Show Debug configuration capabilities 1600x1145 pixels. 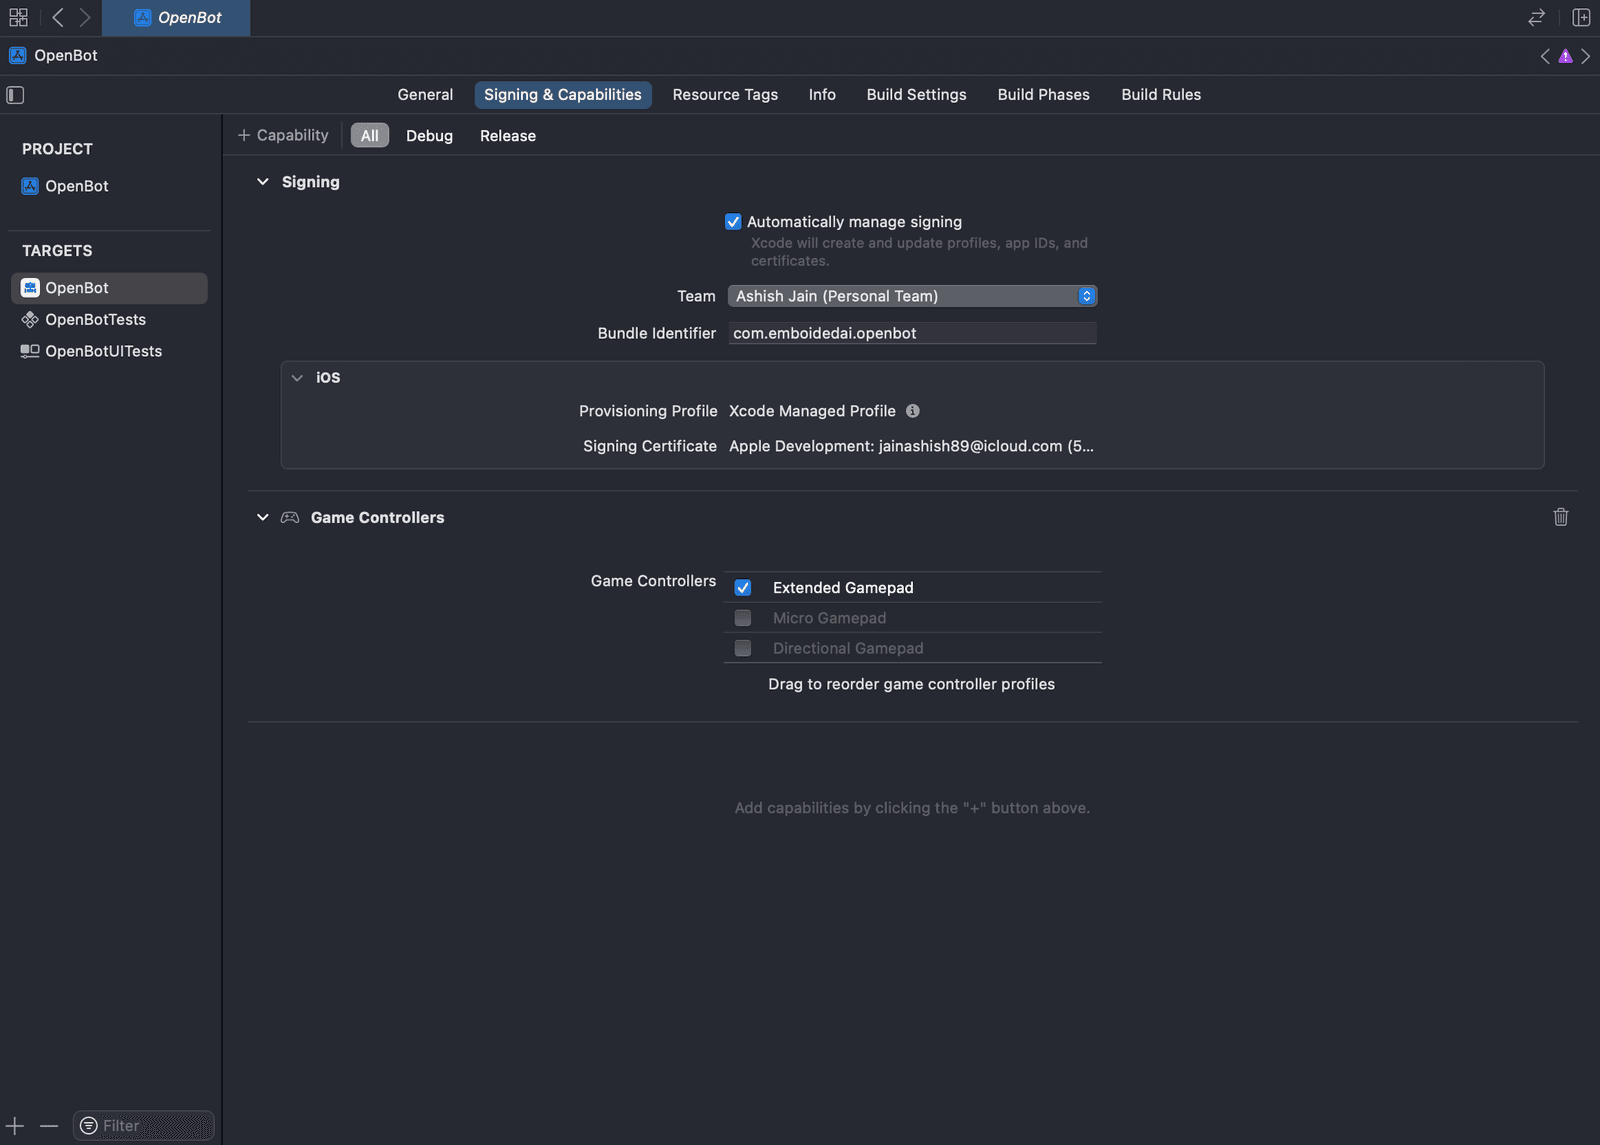(x=429, y=136)
